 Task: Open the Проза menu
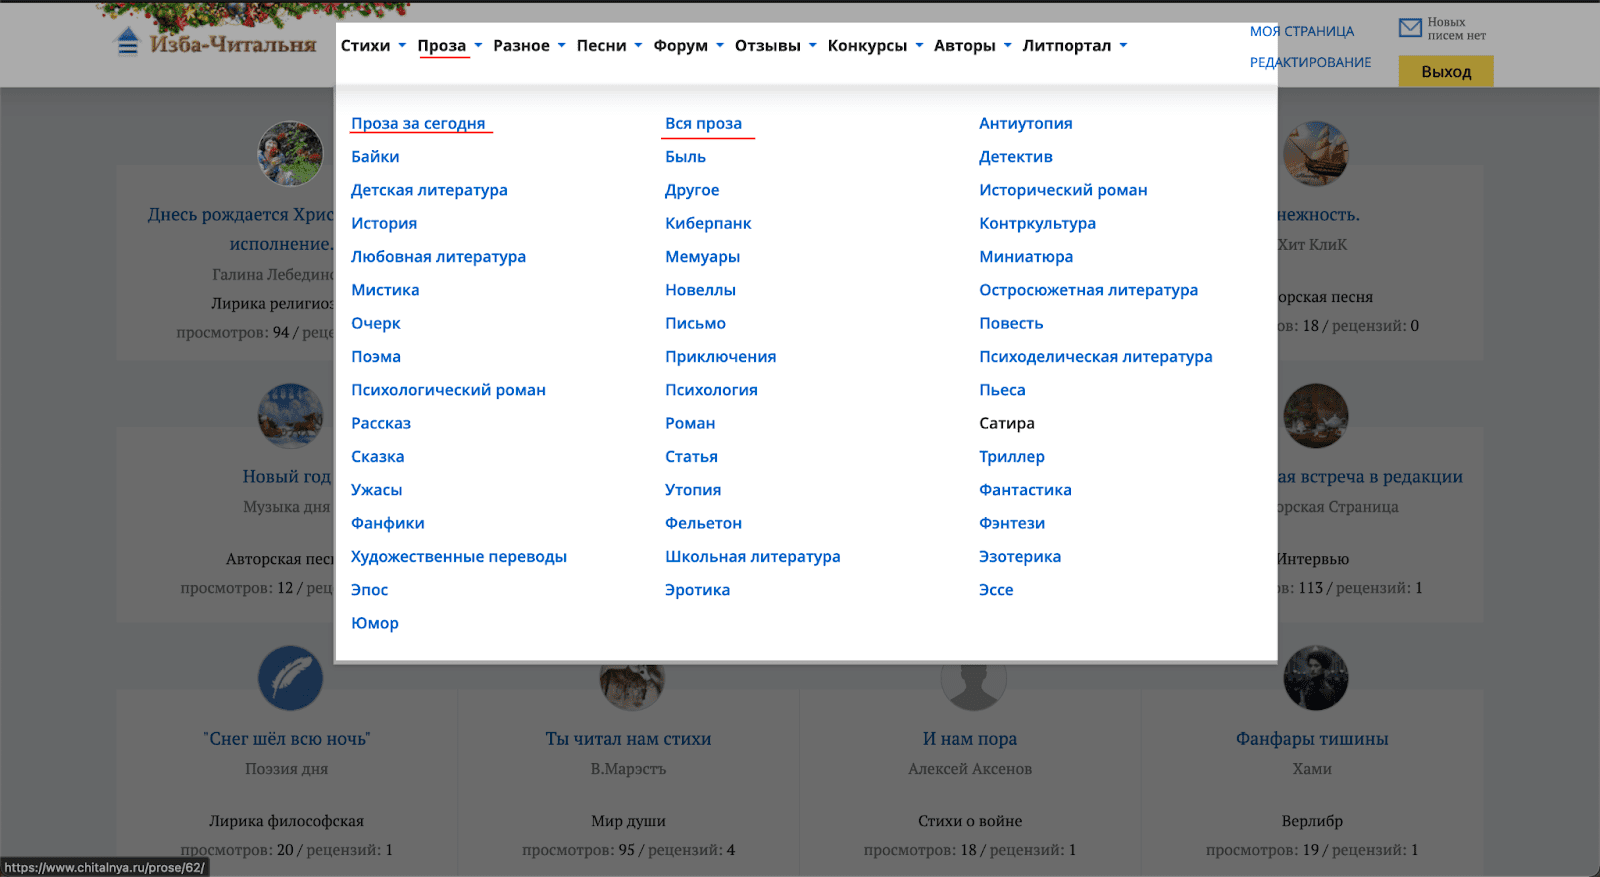pyautogui.click(x=442, y=46)
